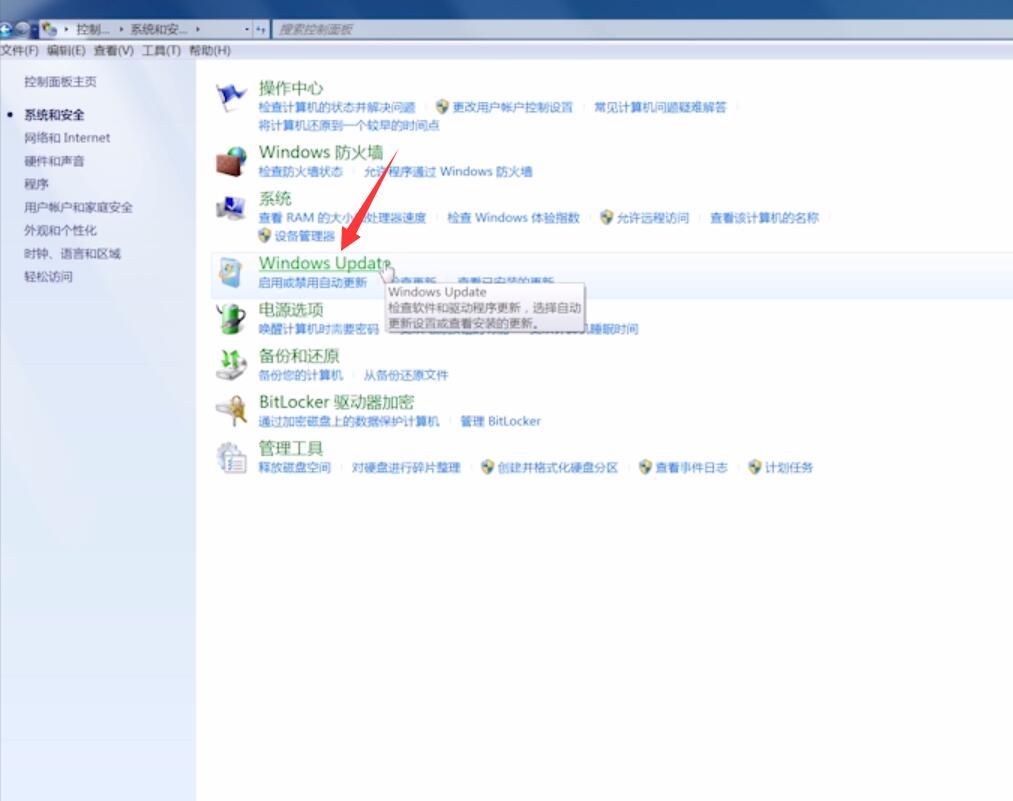Open the address bar history dropdown
The image size is (1013, 801).
point(247,29)
